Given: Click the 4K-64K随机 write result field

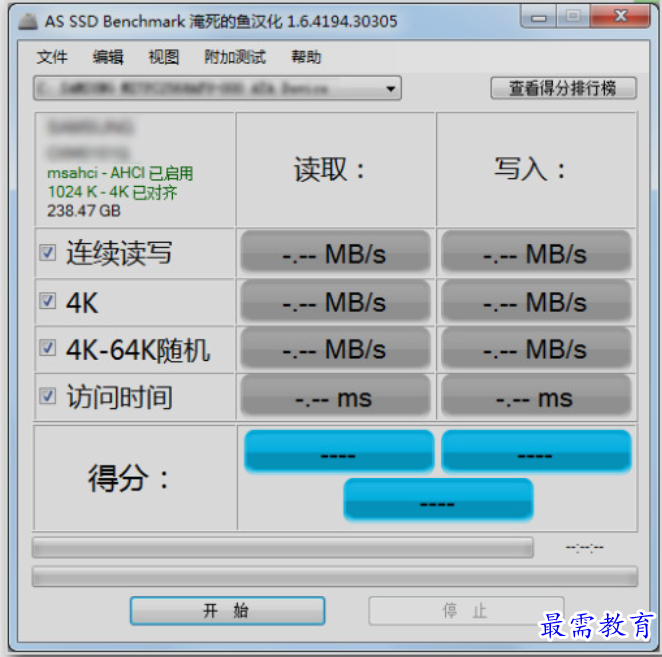Looking at the screenshot, I should coord(536,348).
